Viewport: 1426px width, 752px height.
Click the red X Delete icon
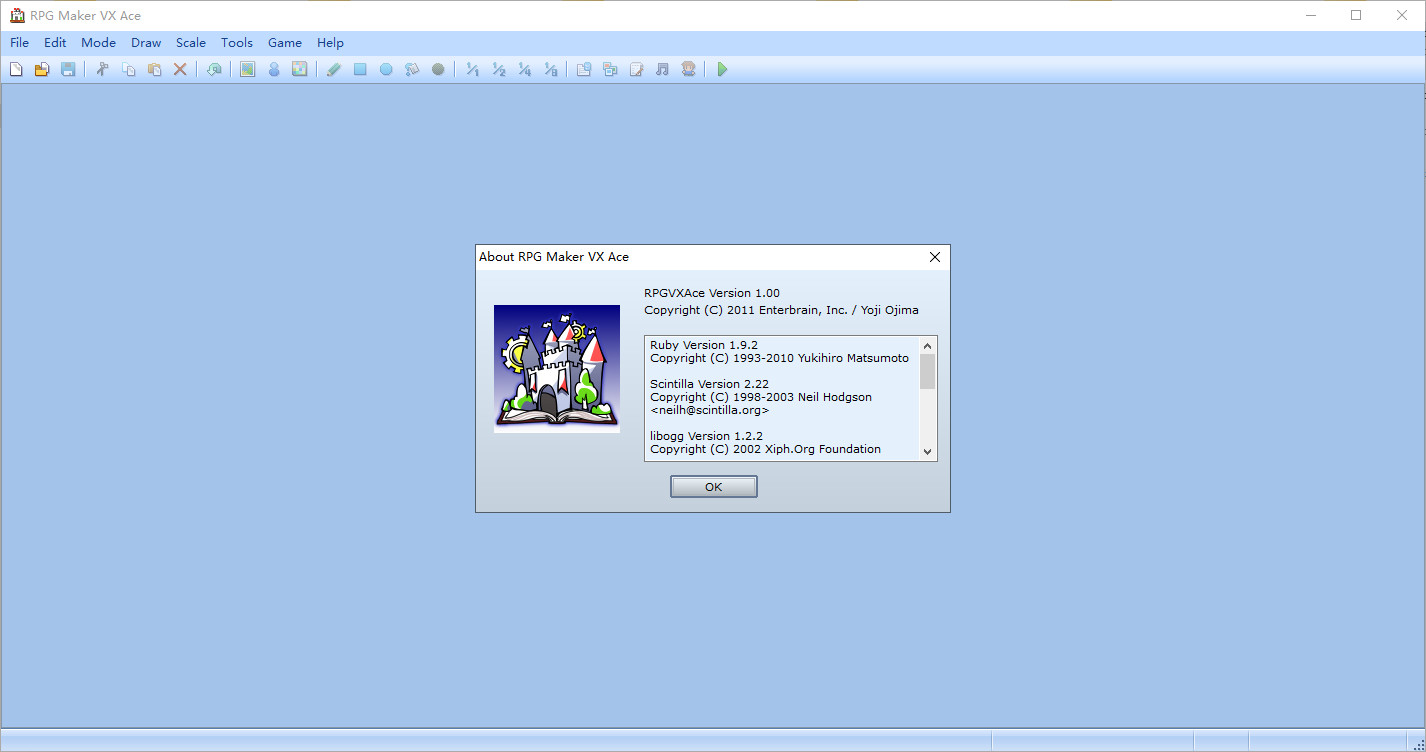[x=180, y=69]
